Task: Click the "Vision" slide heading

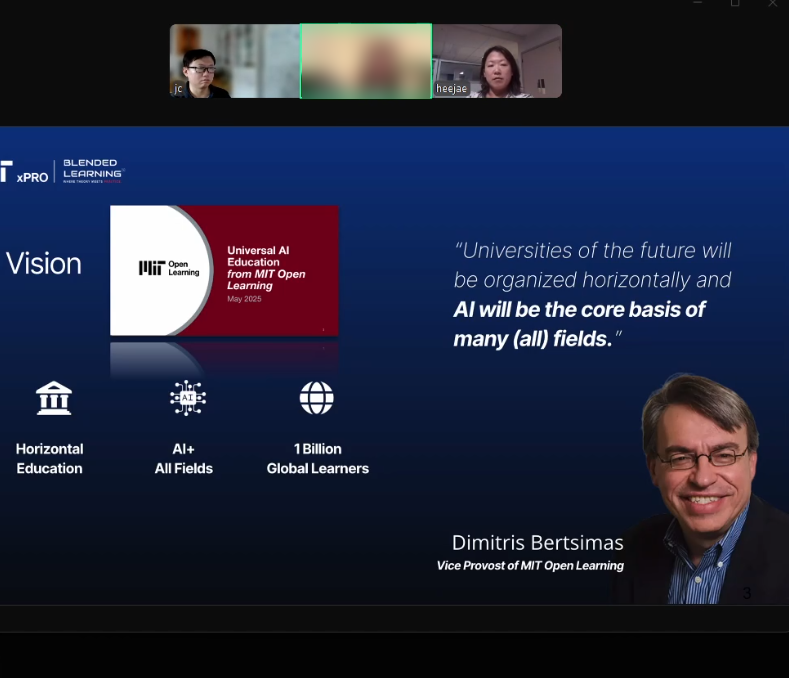Action: point(44,263)
